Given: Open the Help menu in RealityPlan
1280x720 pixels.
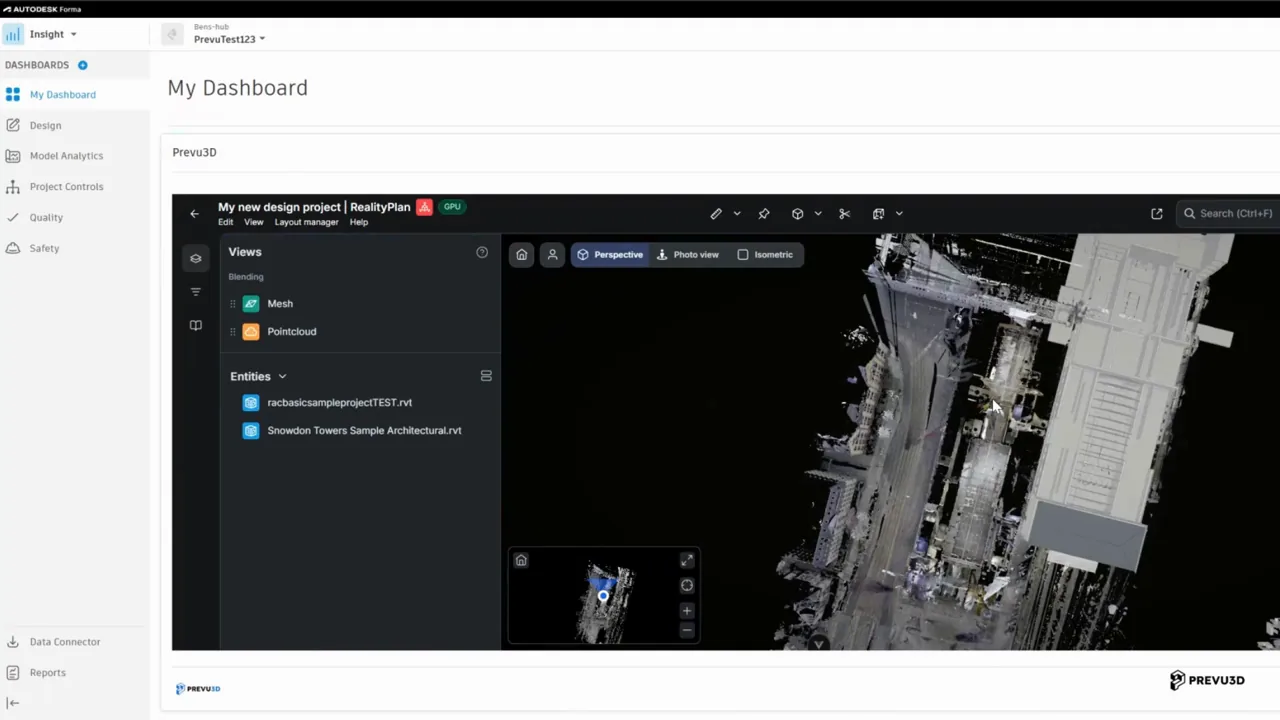Looking at the screenshot, I should [x=359, y=222].
